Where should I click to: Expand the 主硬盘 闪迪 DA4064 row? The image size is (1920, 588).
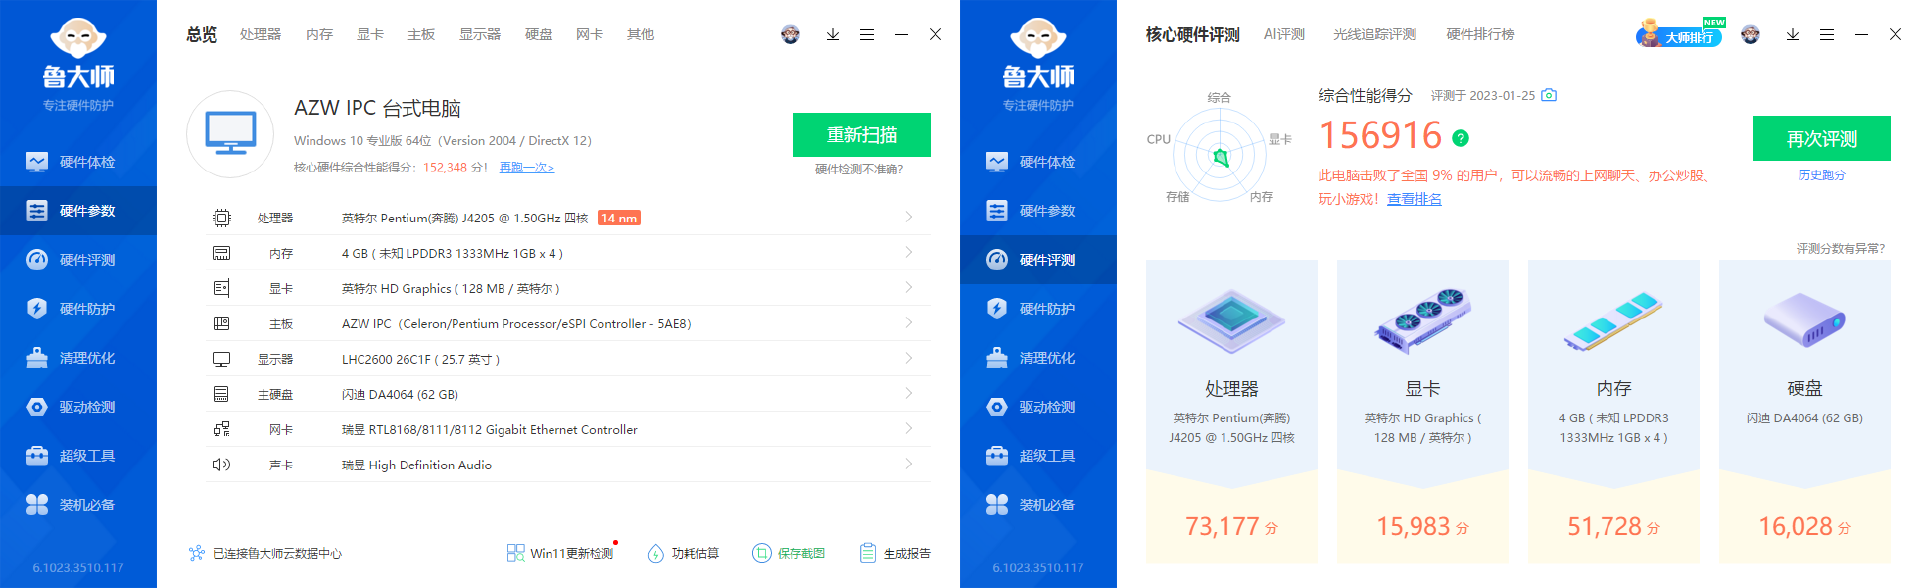[569, 394]
